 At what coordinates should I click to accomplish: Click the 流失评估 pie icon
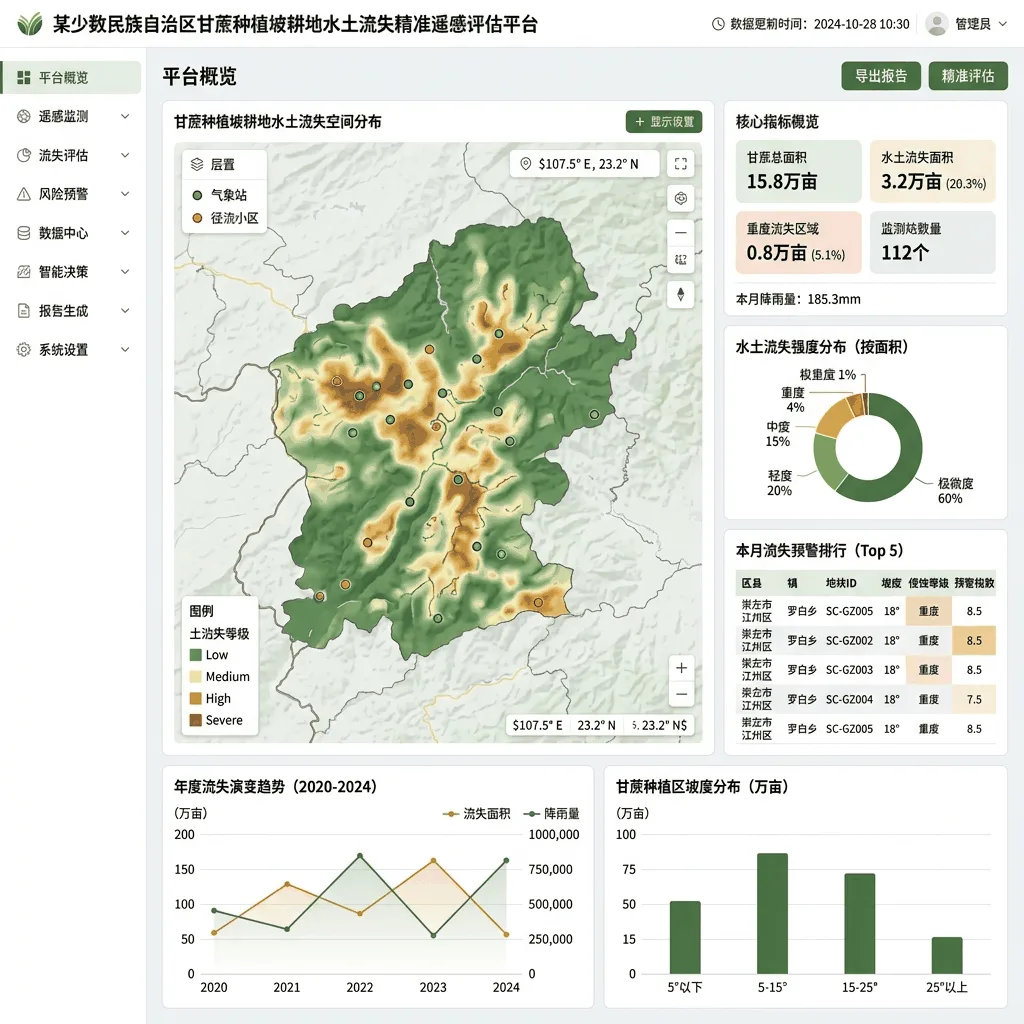tap(24, 155)
